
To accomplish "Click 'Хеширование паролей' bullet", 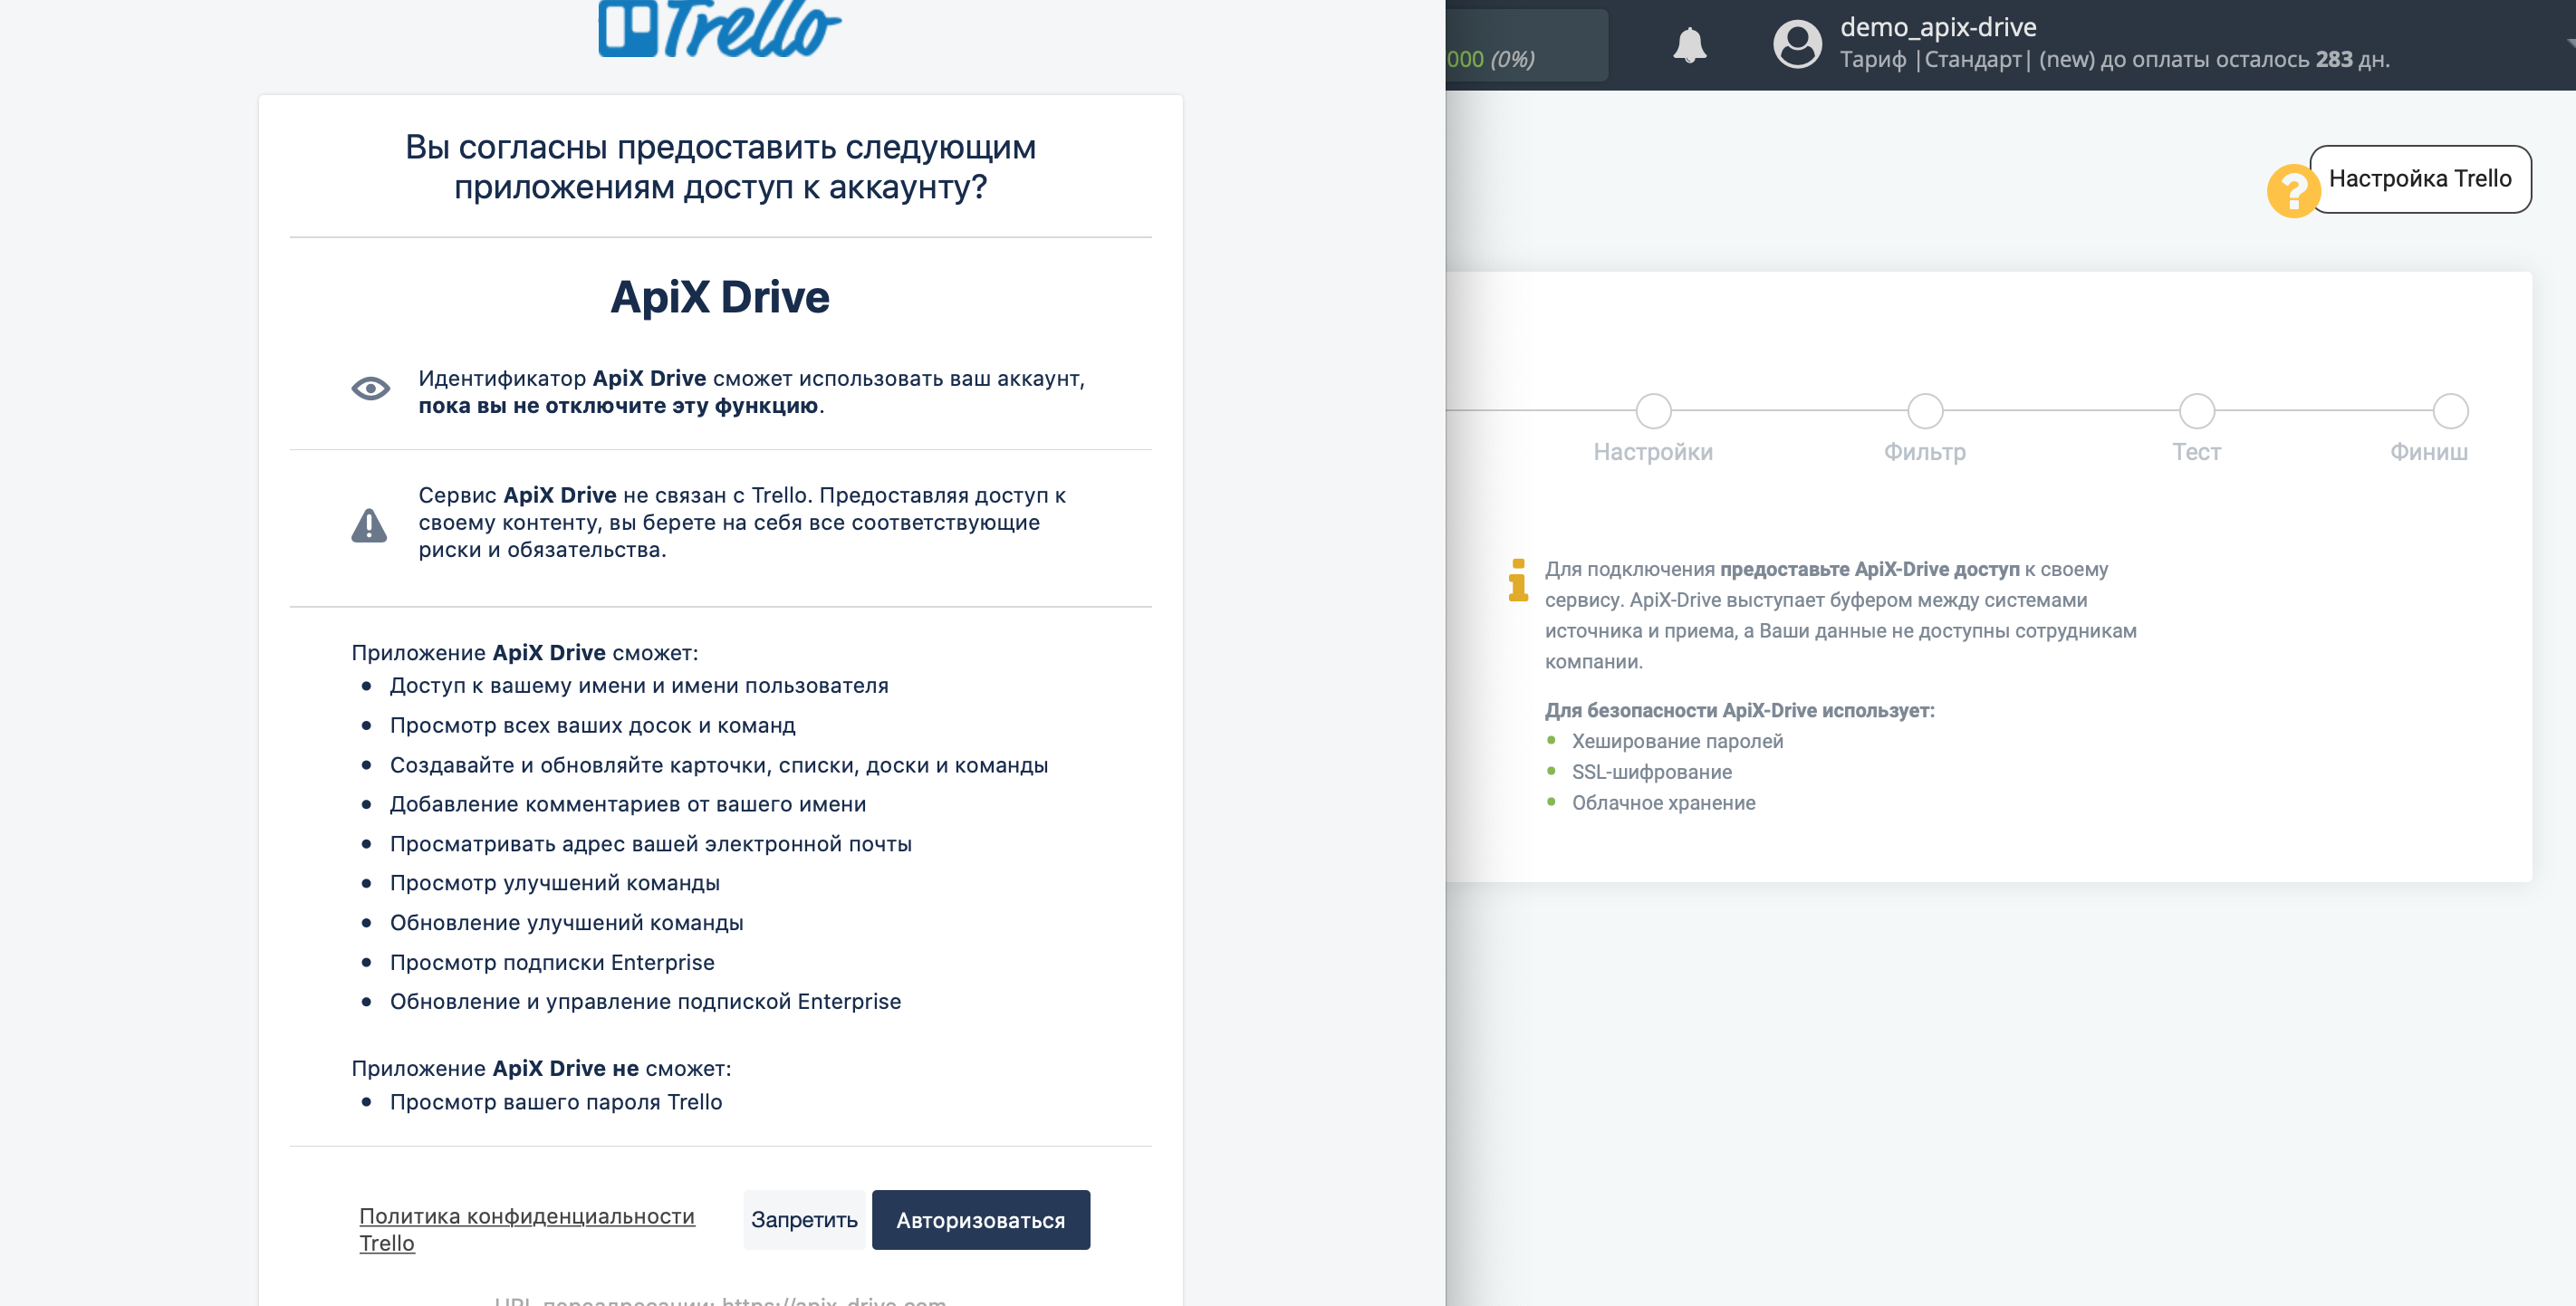I will [x=1677, y=741].
